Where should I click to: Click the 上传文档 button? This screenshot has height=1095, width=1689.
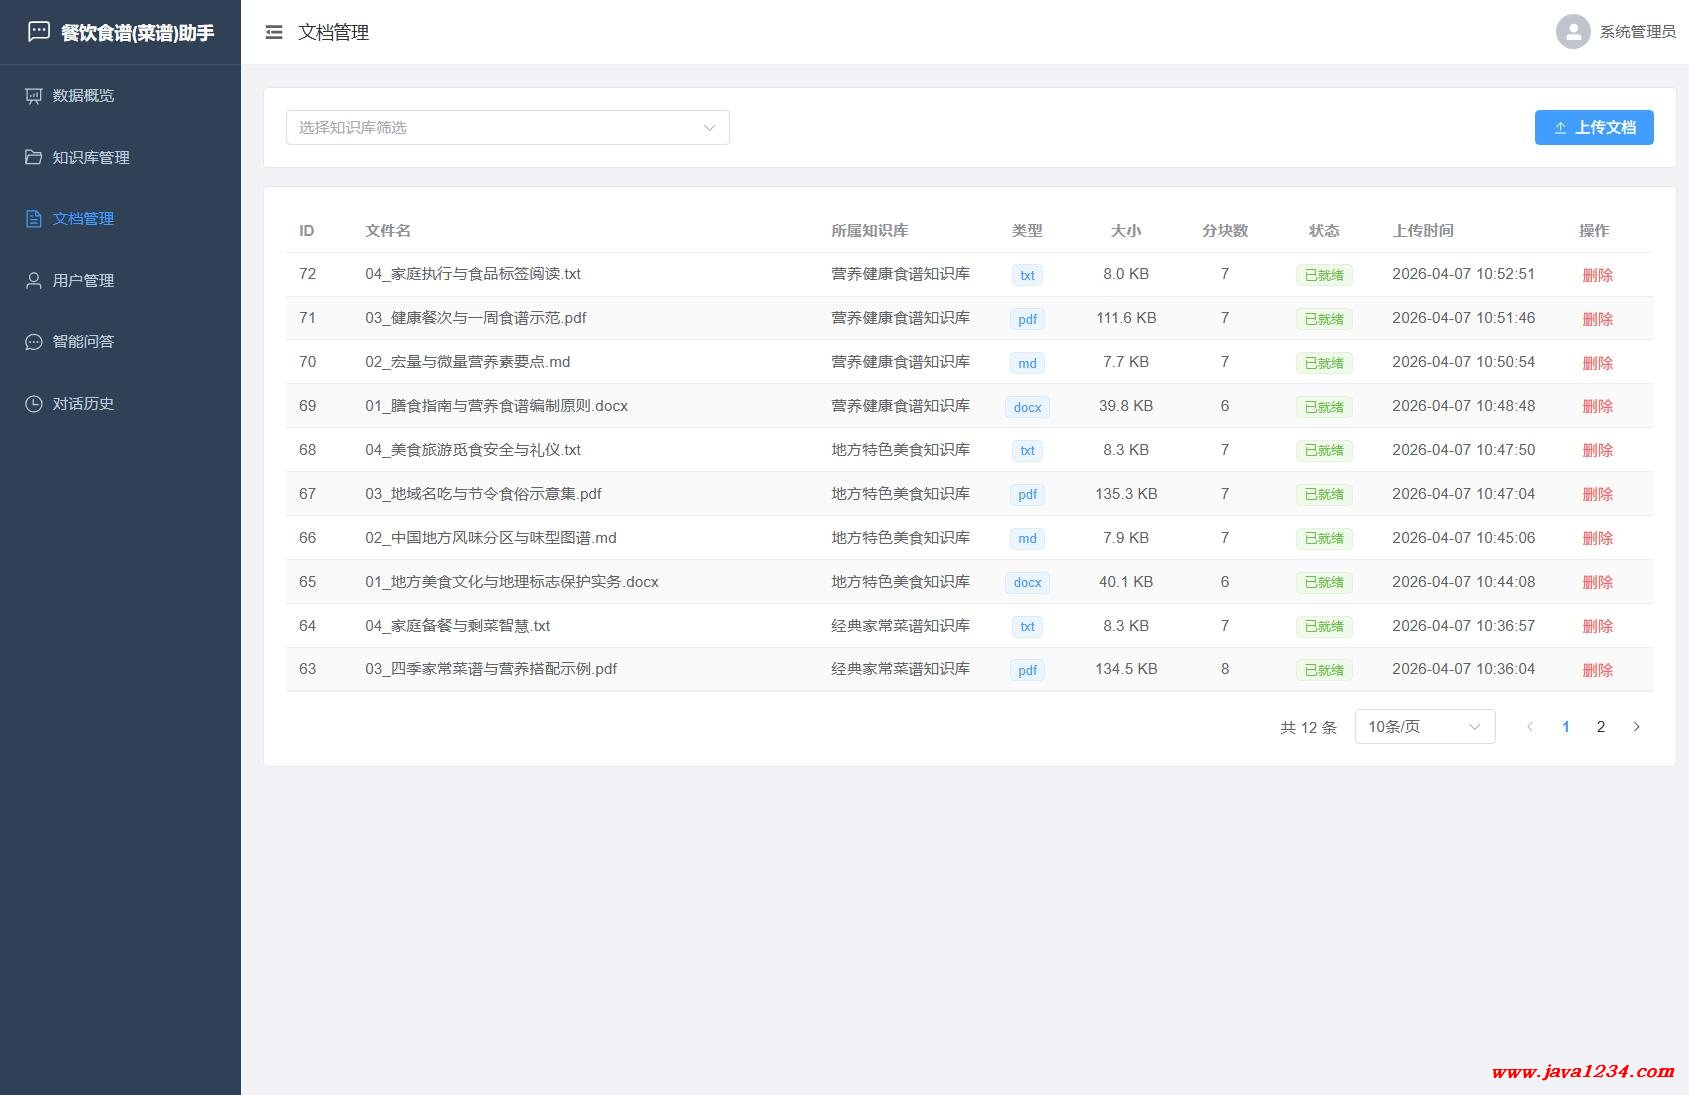(x=1593, y=128)
